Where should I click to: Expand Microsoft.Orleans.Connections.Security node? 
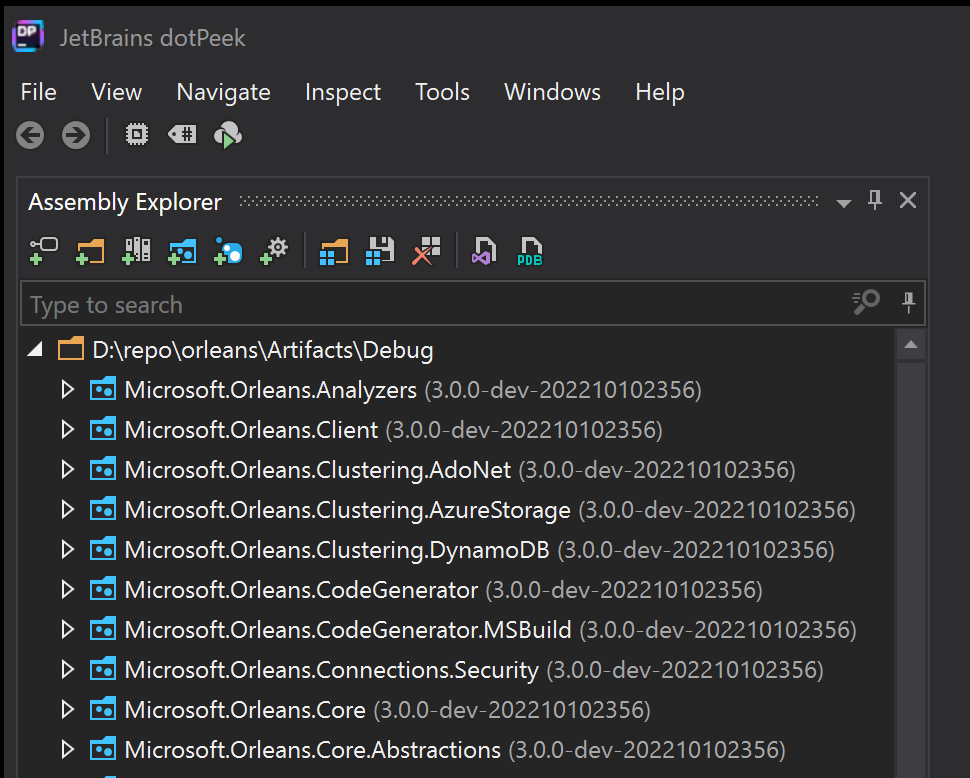[68, 670]
